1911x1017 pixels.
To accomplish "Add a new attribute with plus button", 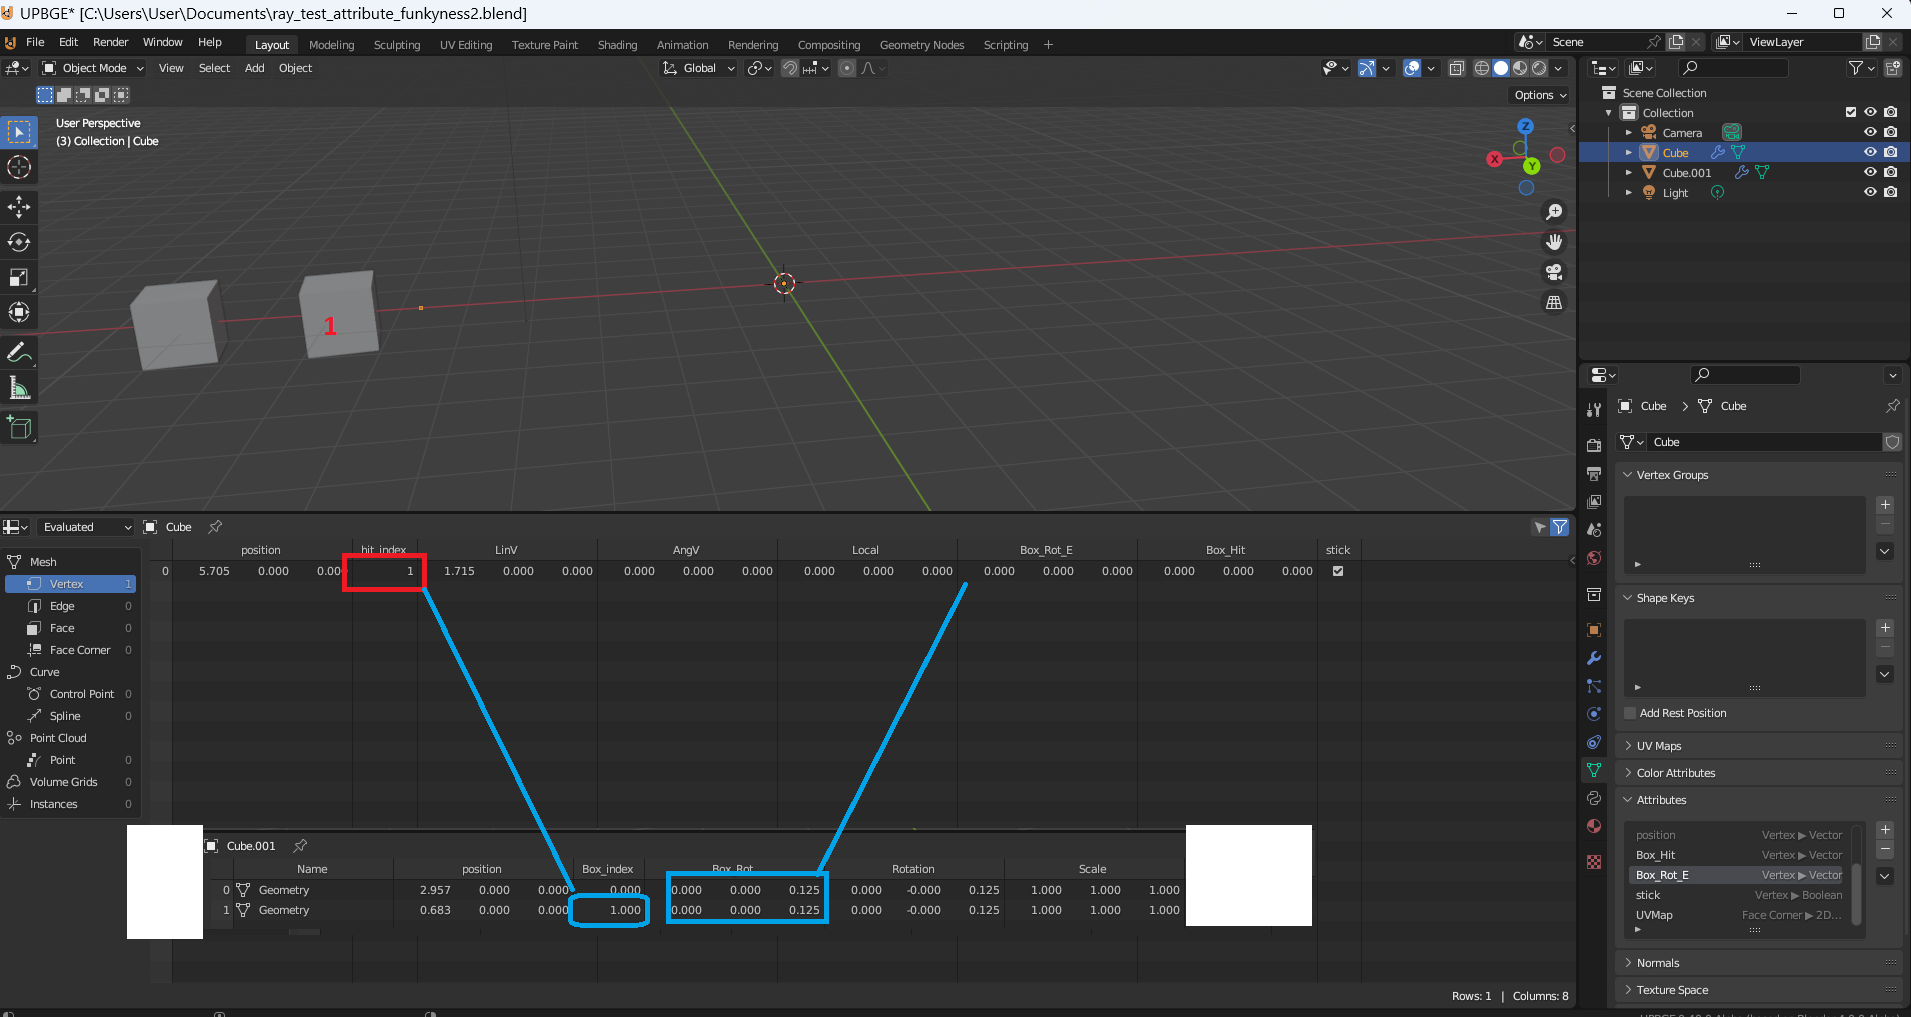I will pos(1885,830).
